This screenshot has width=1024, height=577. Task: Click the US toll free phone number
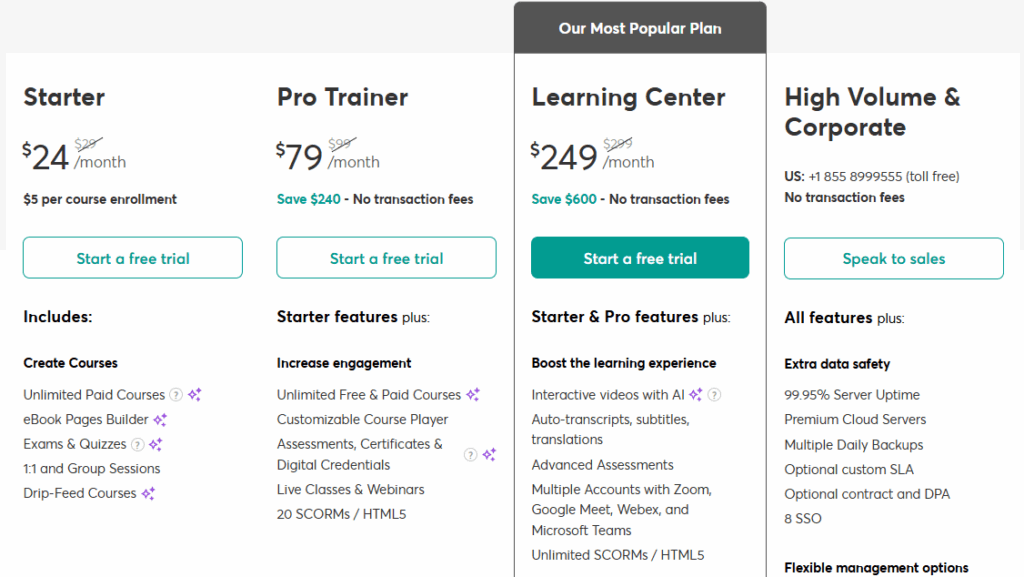pos(855,177)
